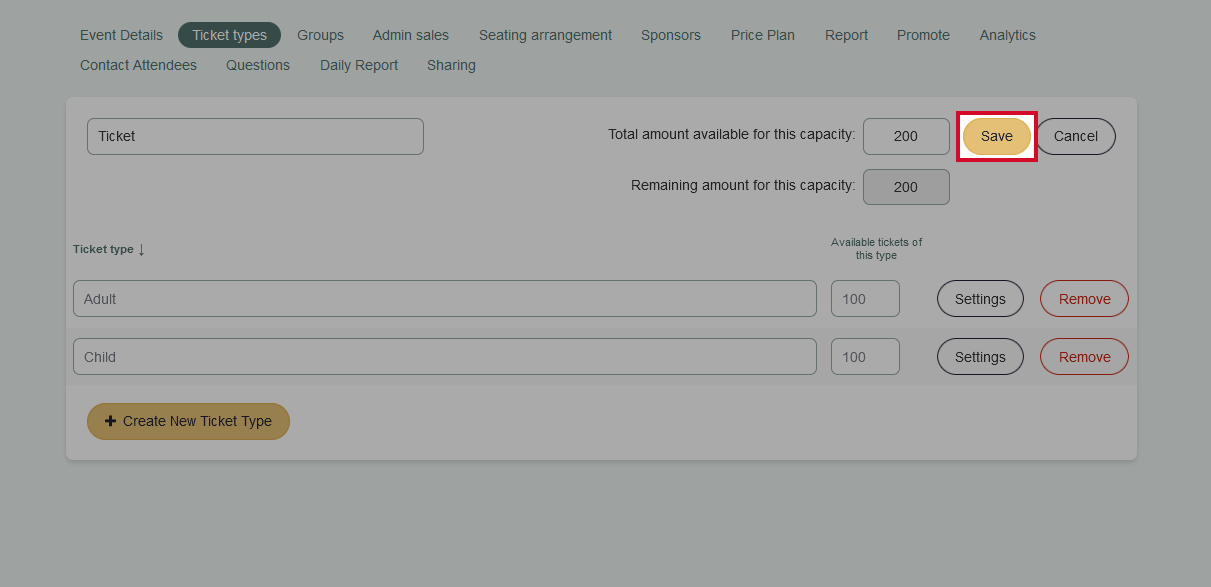Edit the Adult ticket type name field

pyautogui.click(x=444, y=299)
